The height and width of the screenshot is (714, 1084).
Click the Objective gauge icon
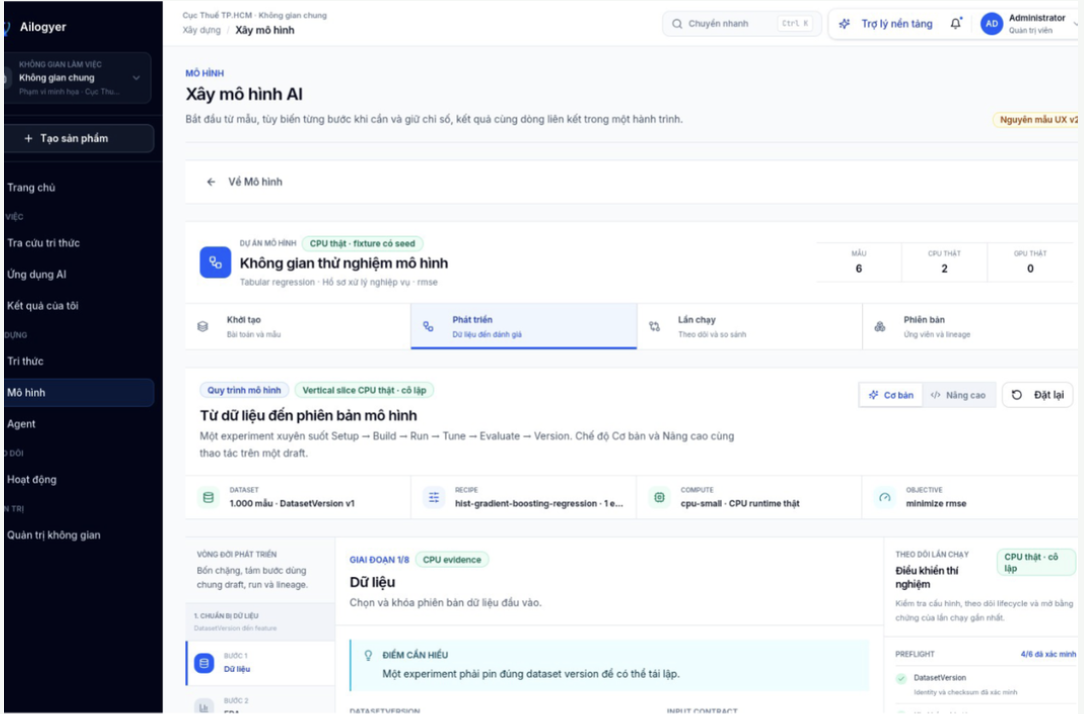click(885, 497)
